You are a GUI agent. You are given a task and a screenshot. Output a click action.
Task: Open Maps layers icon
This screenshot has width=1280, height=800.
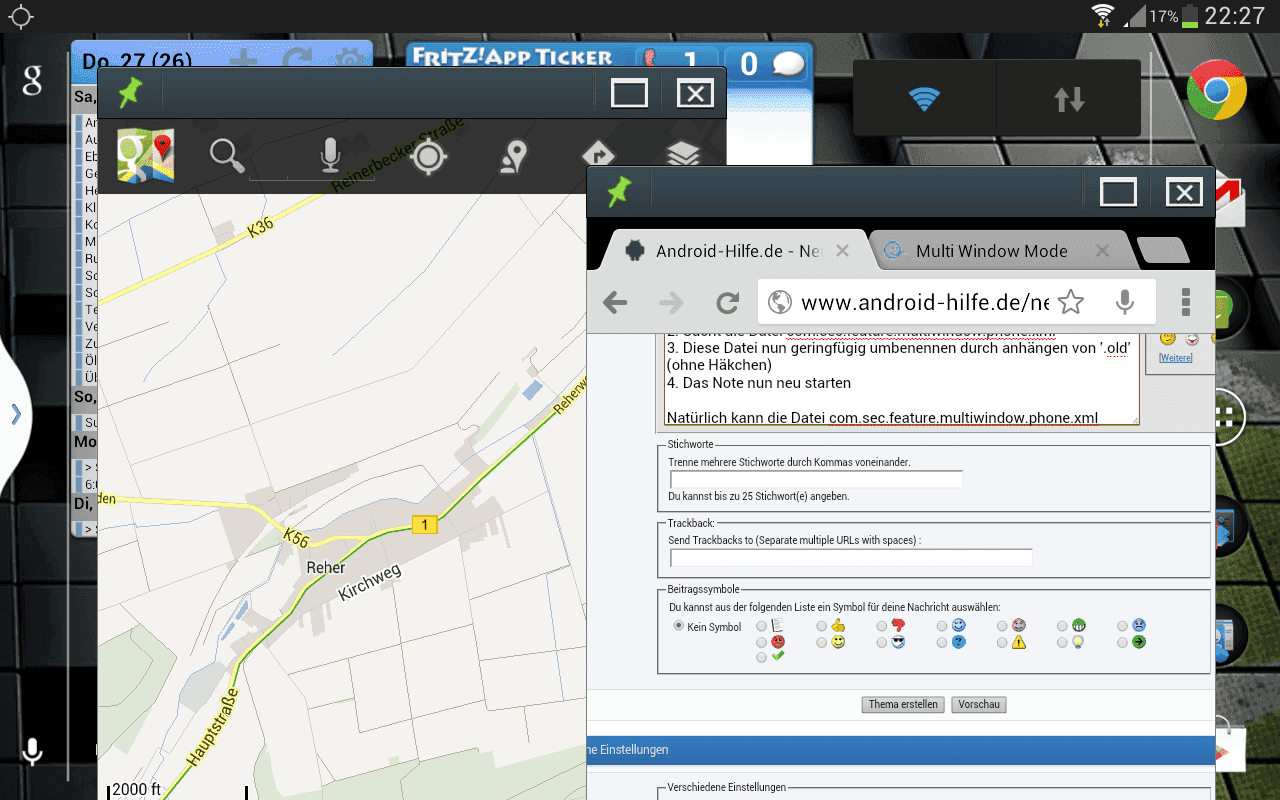[x=683, y=154]
